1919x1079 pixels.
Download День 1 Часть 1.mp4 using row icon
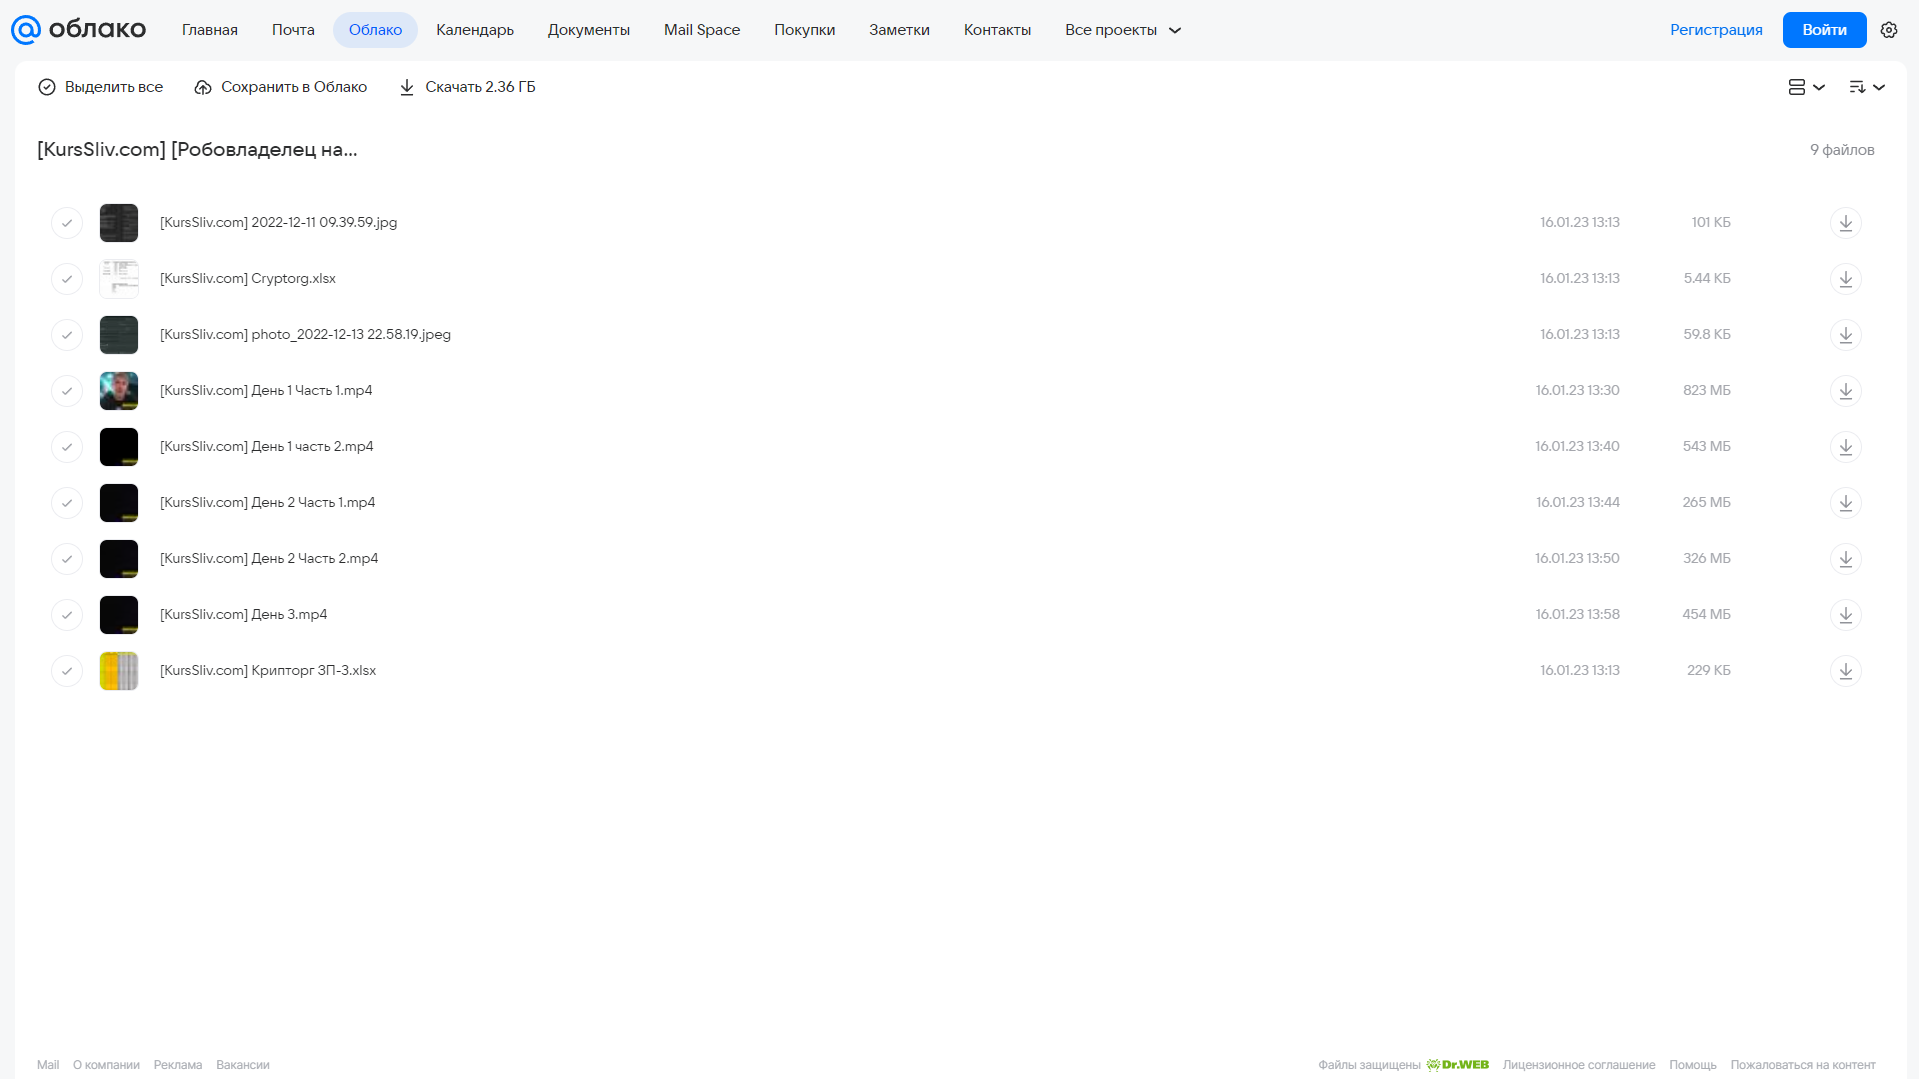(1845, 391)
